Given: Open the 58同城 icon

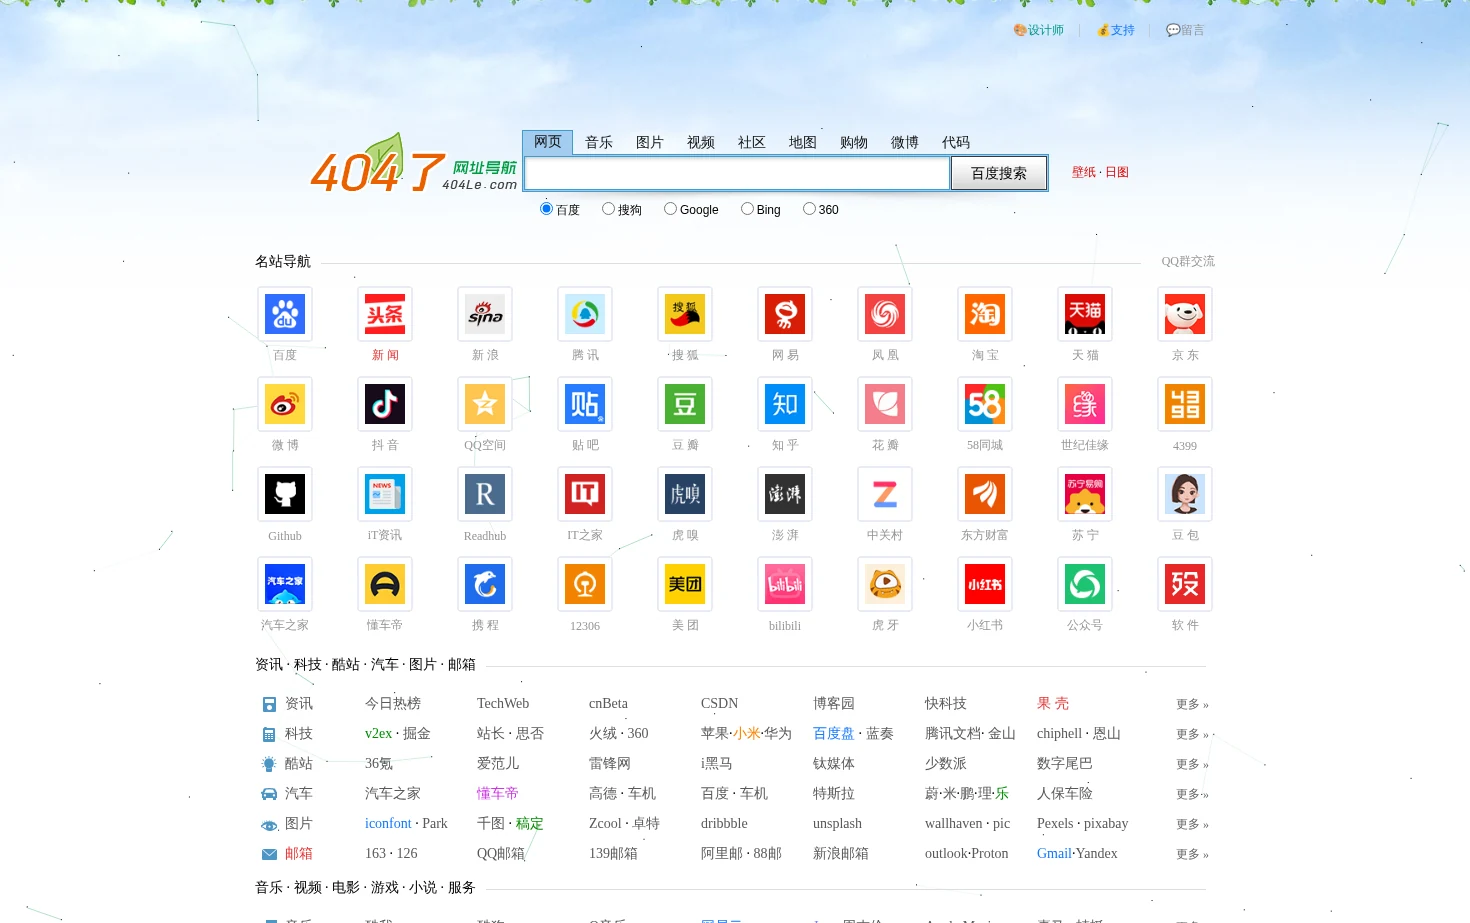Looking at the screenshot, I should [985, 404].
